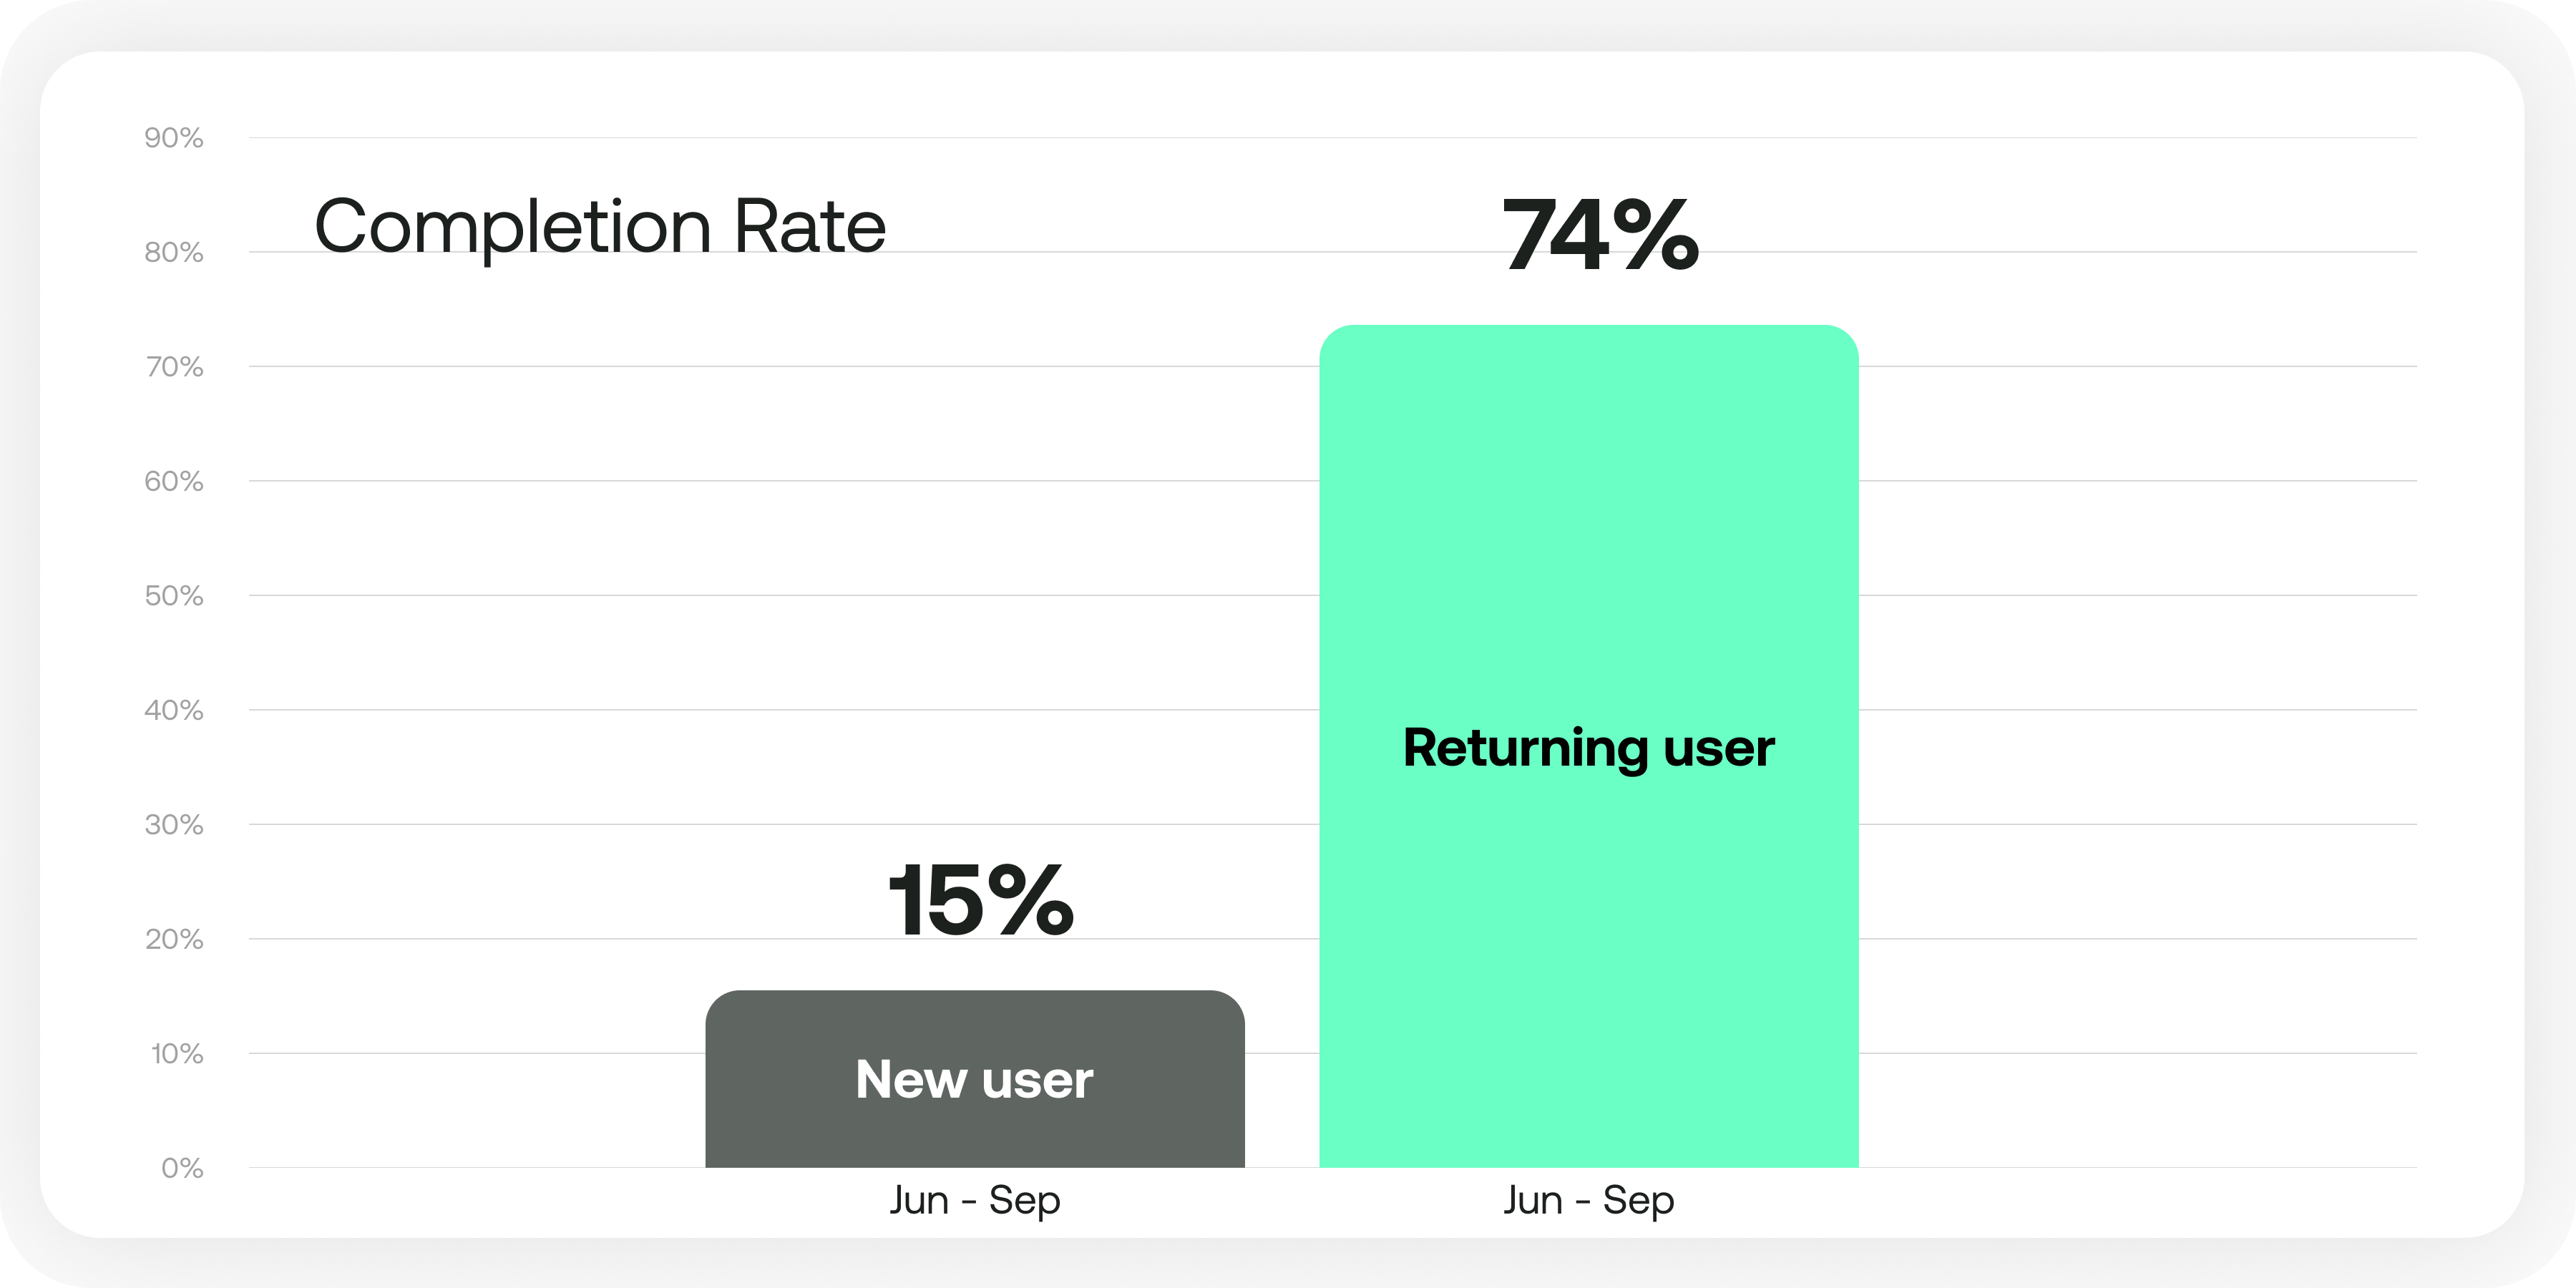This screenshot has height=1288, width=2576.
Task: Click the 80% y-axis label
Action: (x=174, y=253)
